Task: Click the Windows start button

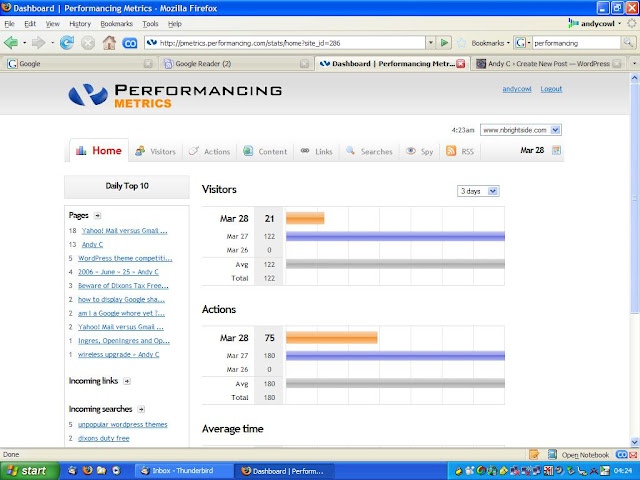Action: pos(30,471)
